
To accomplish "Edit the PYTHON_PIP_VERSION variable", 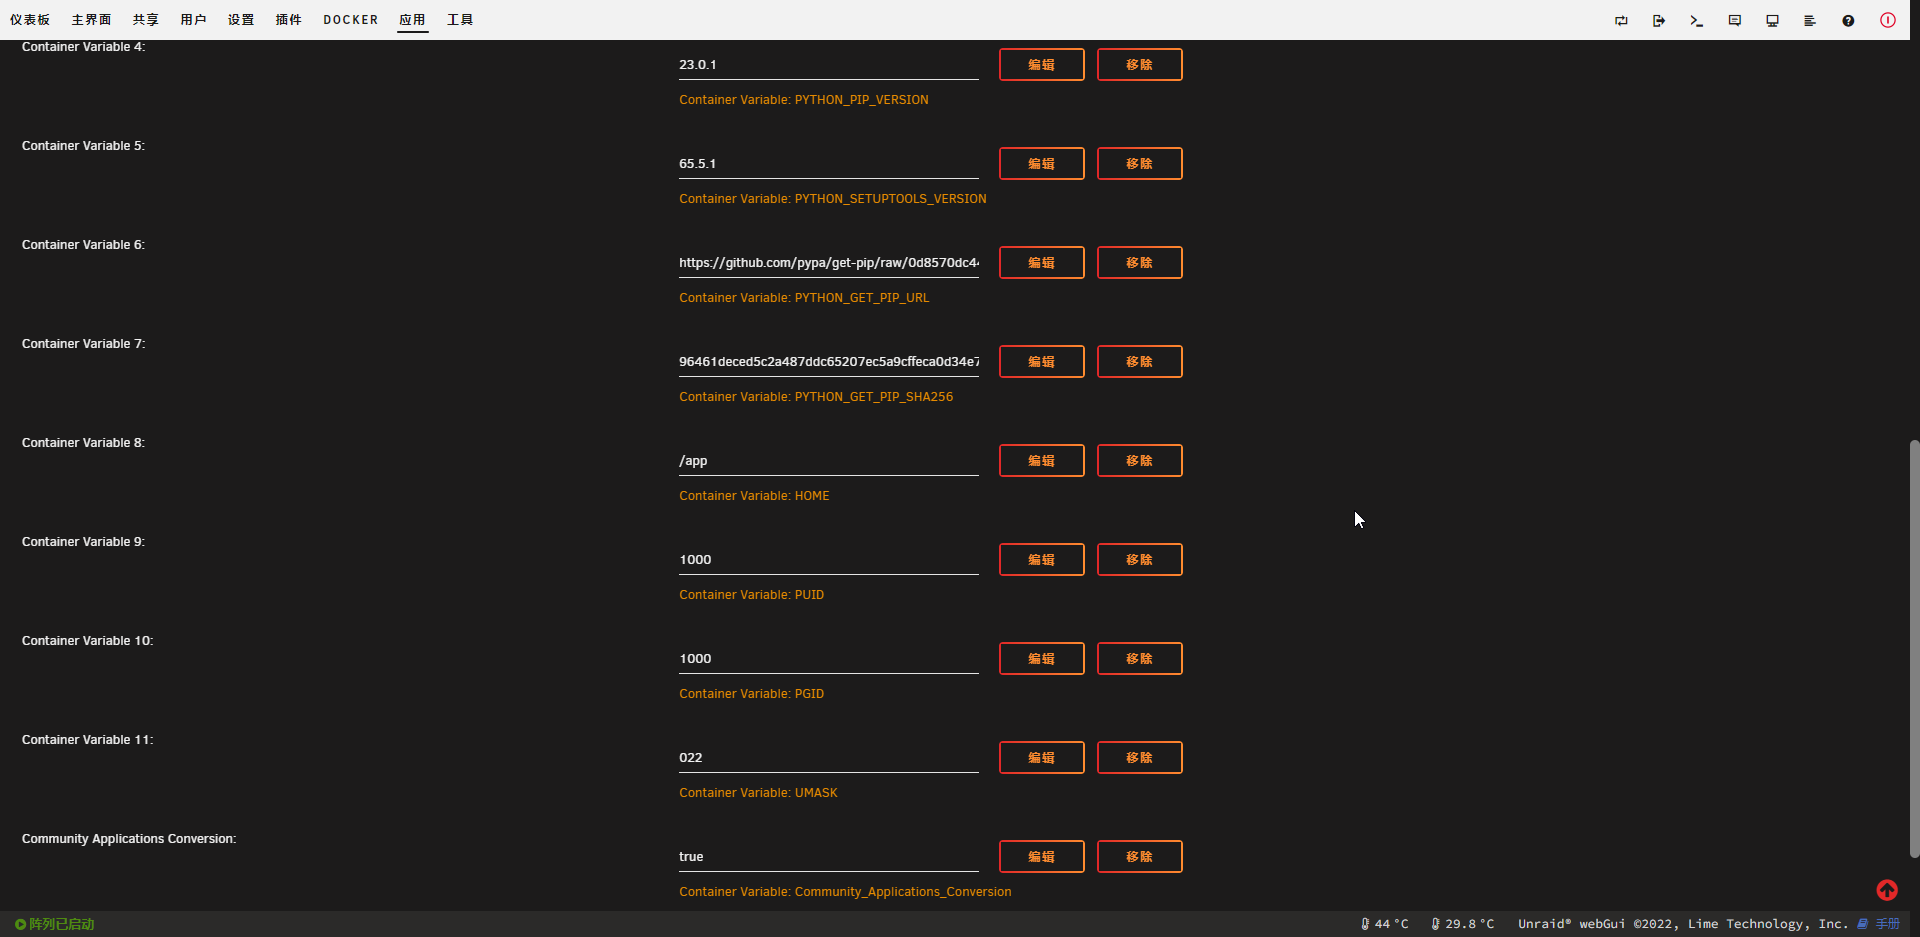I will tap(1041, 64).
